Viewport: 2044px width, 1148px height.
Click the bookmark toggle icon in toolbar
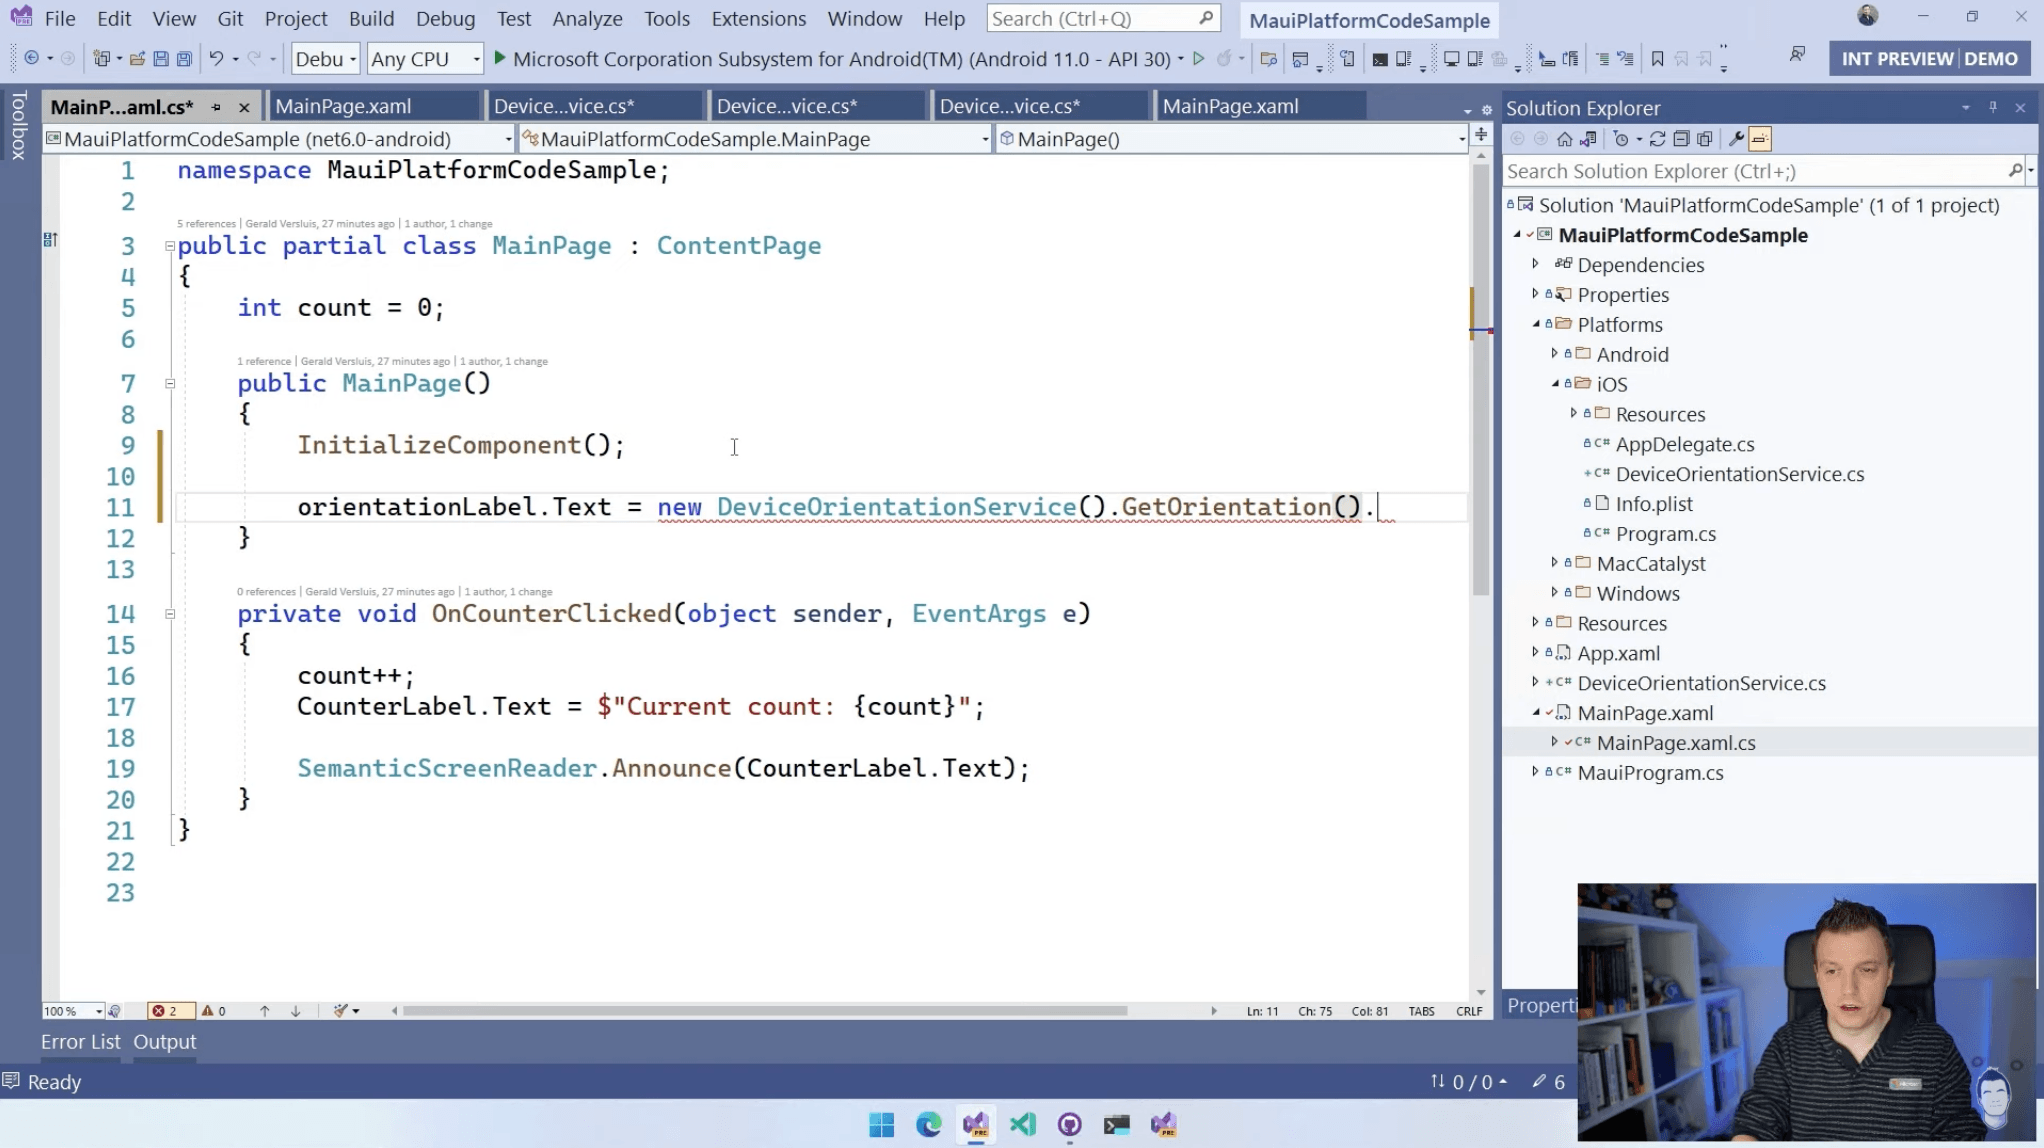[1657, 59]
